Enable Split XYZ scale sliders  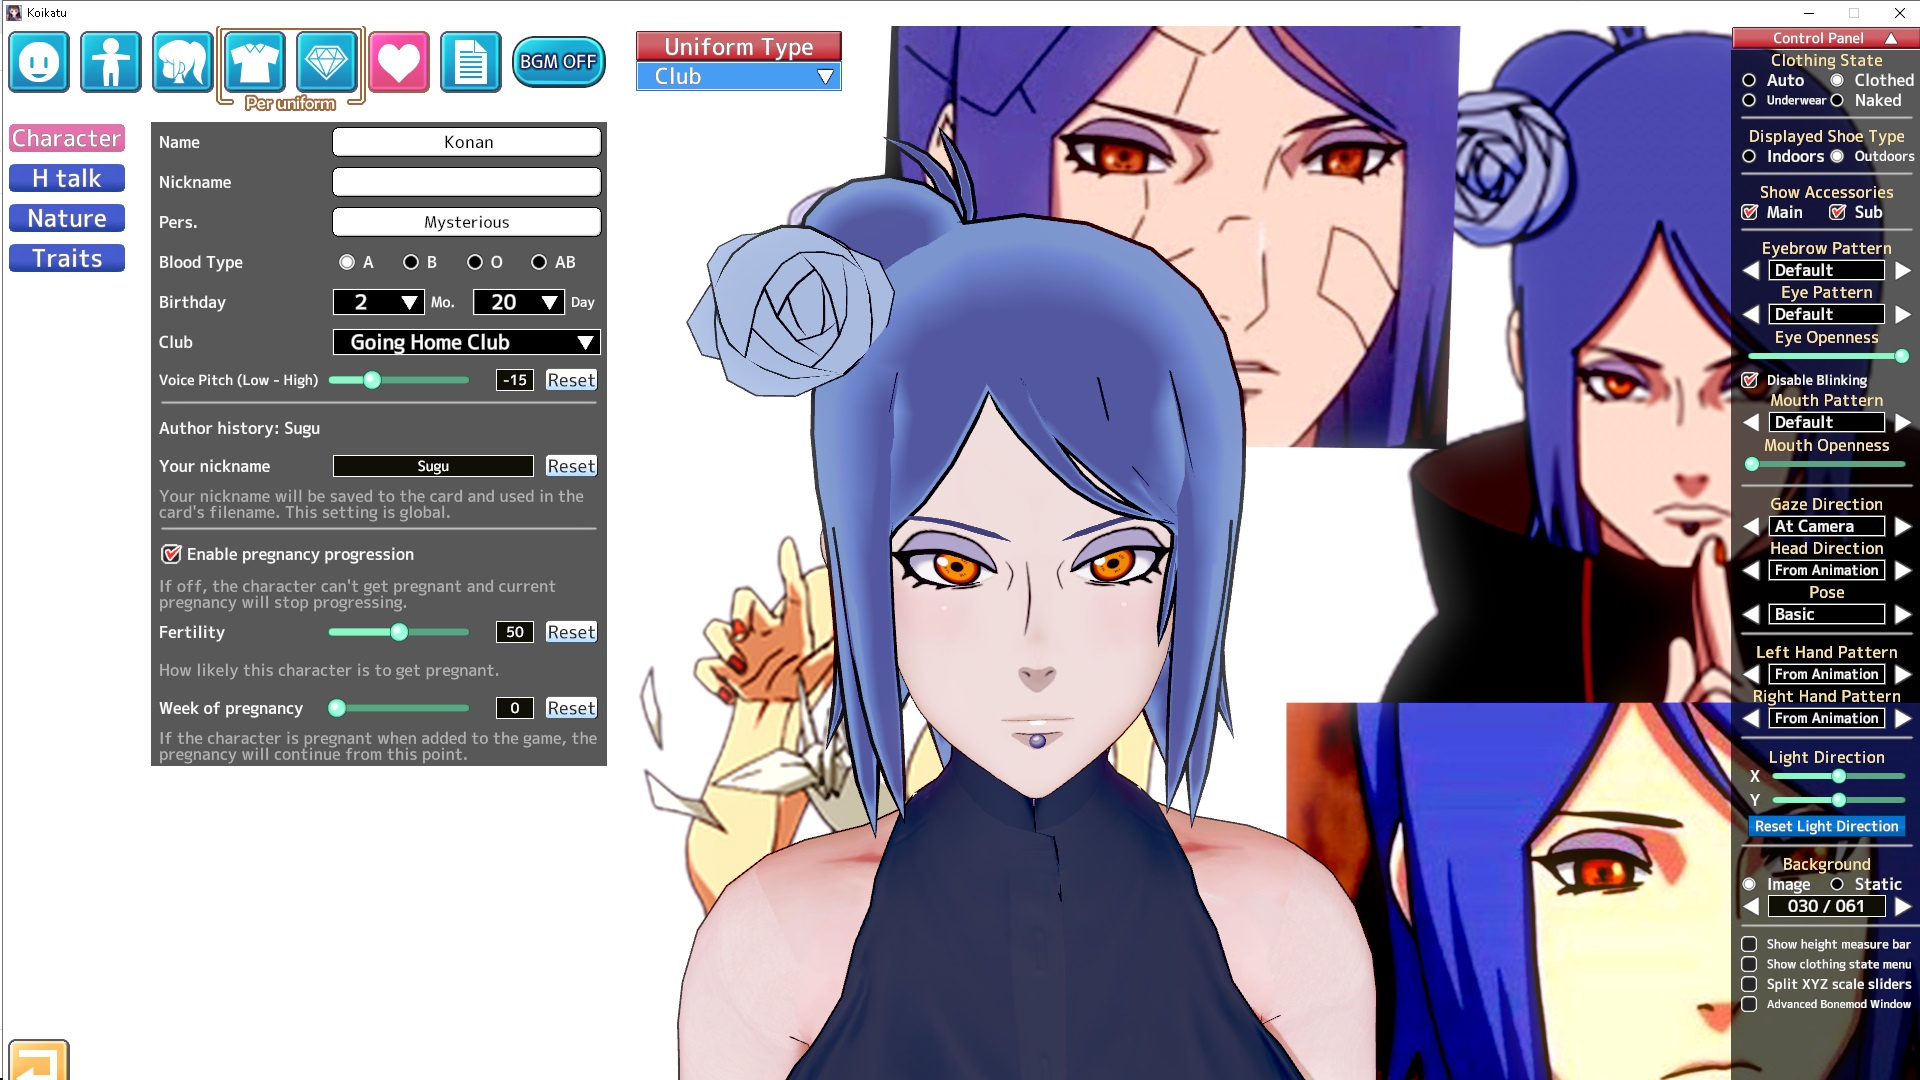(1749, 984)
